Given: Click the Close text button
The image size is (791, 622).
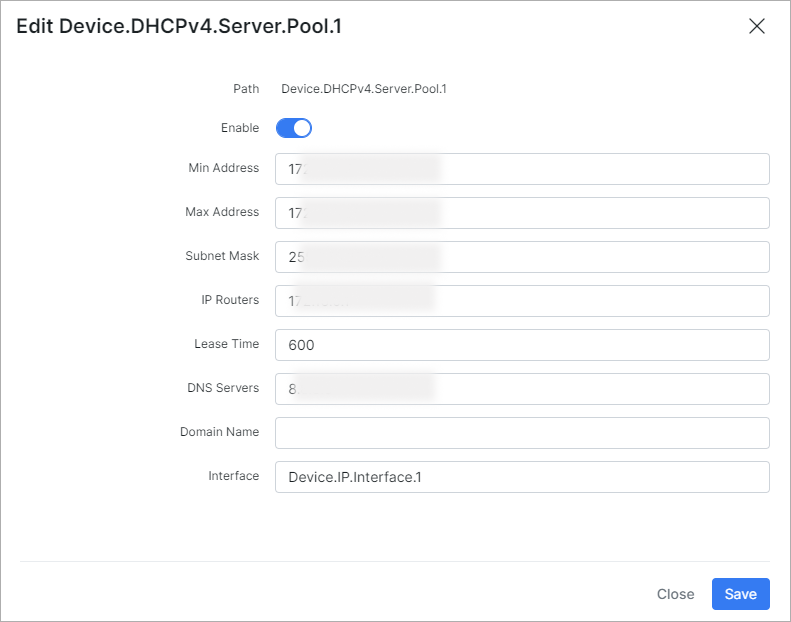Looking at the screenshot, I should pos(675,594).
